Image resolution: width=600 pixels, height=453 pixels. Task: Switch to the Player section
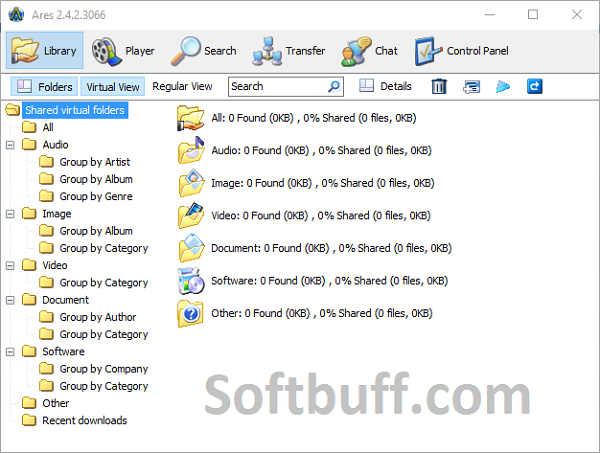(123, 51)
